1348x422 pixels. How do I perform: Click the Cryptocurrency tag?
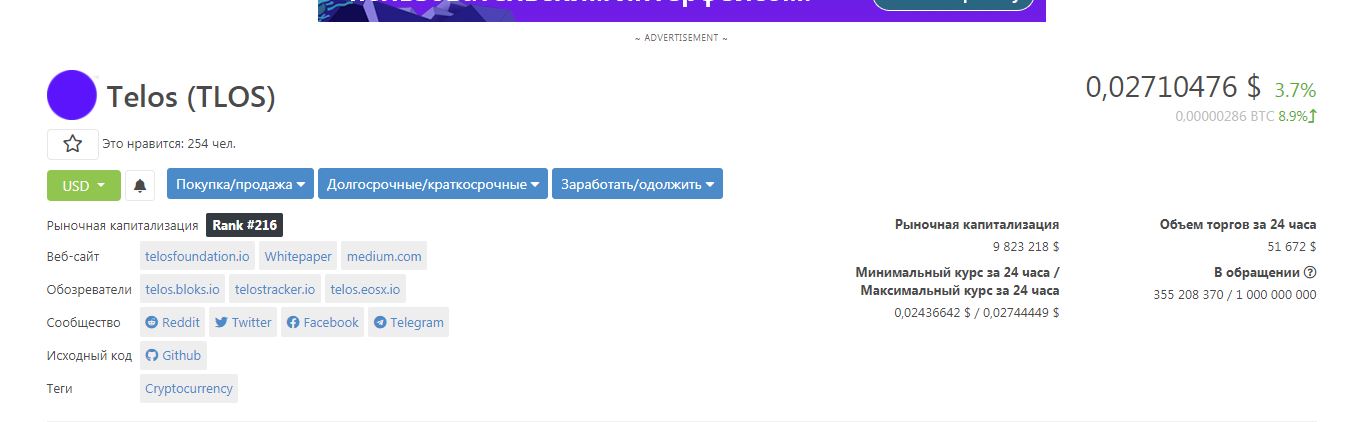[x=189, y=388]
